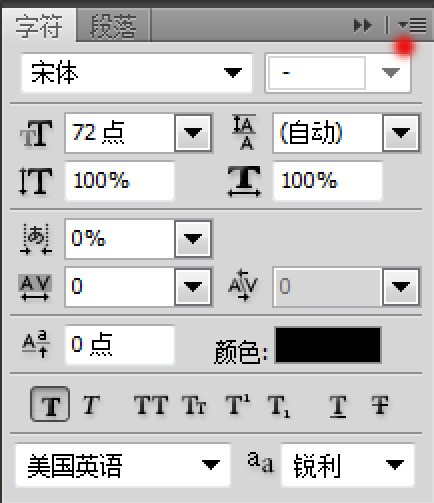434x503 pixels.
Task: Switch to the 段落 tab
Action: pyautogui.click(x=113, y=26)
